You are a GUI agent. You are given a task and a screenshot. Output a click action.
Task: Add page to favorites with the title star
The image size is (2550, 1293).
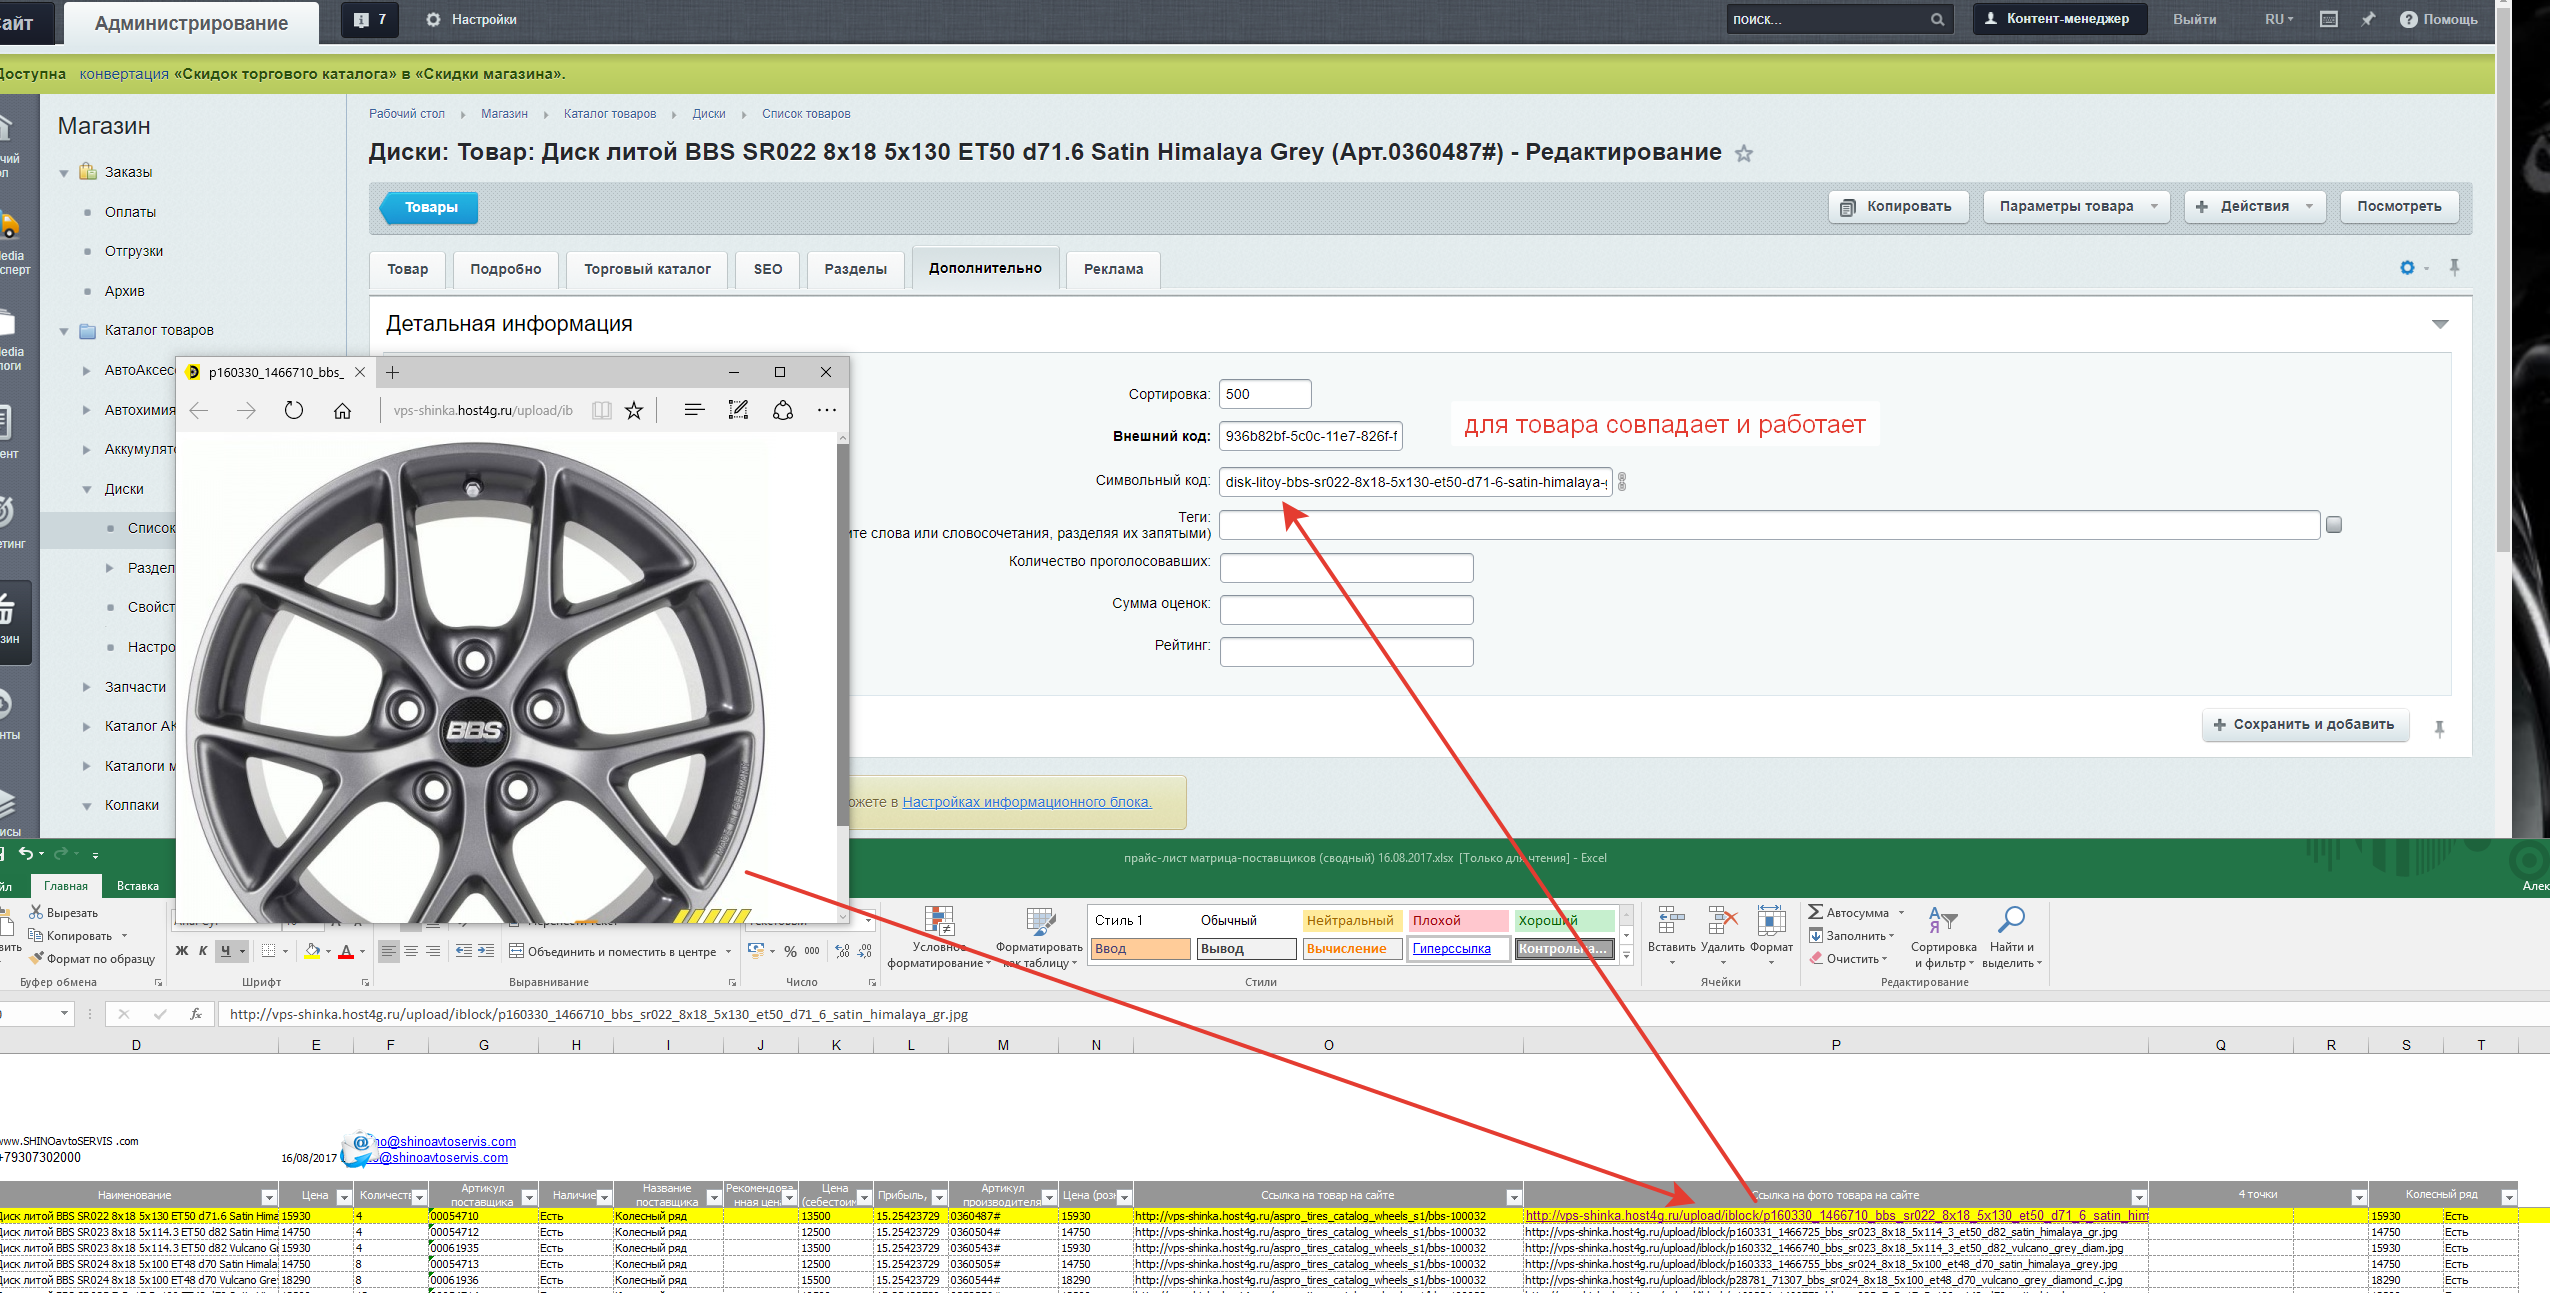pyautogui.click(x=1744, y=153)
